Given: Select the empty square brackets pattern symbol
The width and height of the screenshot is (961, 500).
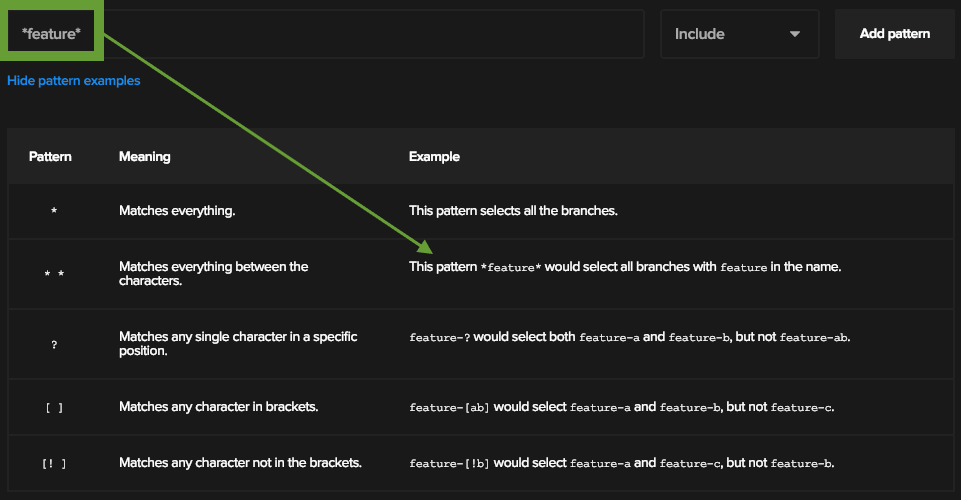Looking at the screenshot, I should 54,407.
